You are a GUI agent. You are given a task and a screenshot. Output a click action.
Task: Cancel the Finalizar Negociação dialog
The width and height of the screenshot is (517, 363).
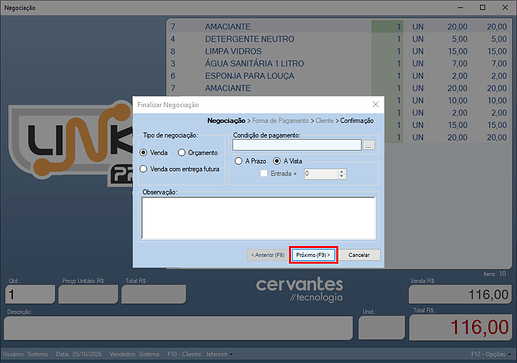(x=359, y=255)
